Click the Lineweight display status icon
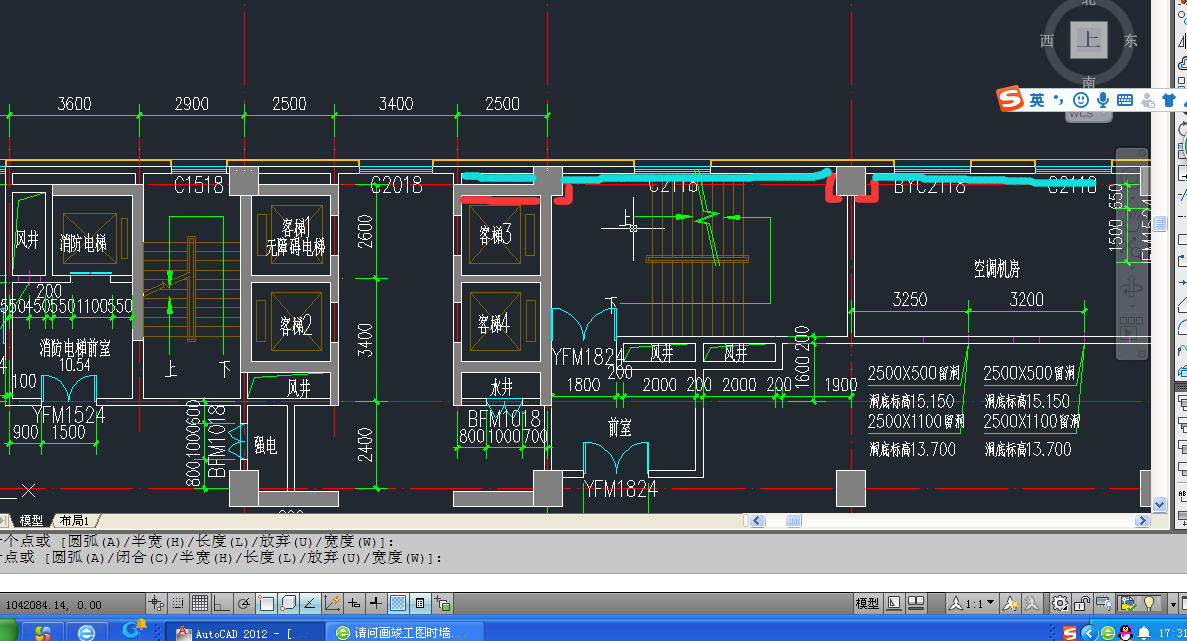Screen dimensions: 1187x641 click(x=375, y=603)
